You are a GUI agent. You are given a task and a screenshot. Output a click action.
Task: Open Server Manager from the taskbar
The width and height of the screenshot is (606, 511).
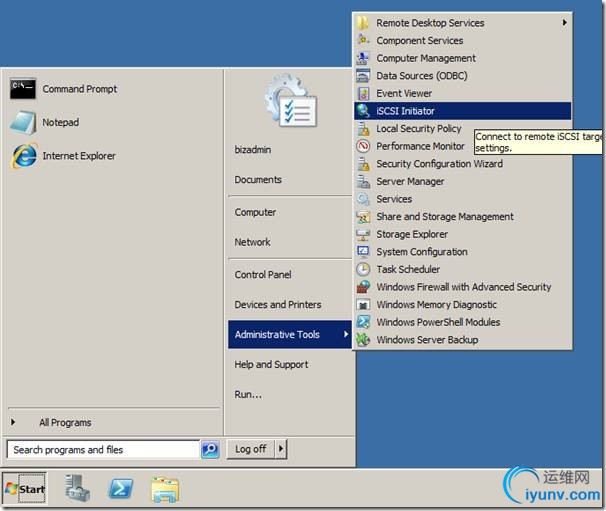[x=77, y=488]
